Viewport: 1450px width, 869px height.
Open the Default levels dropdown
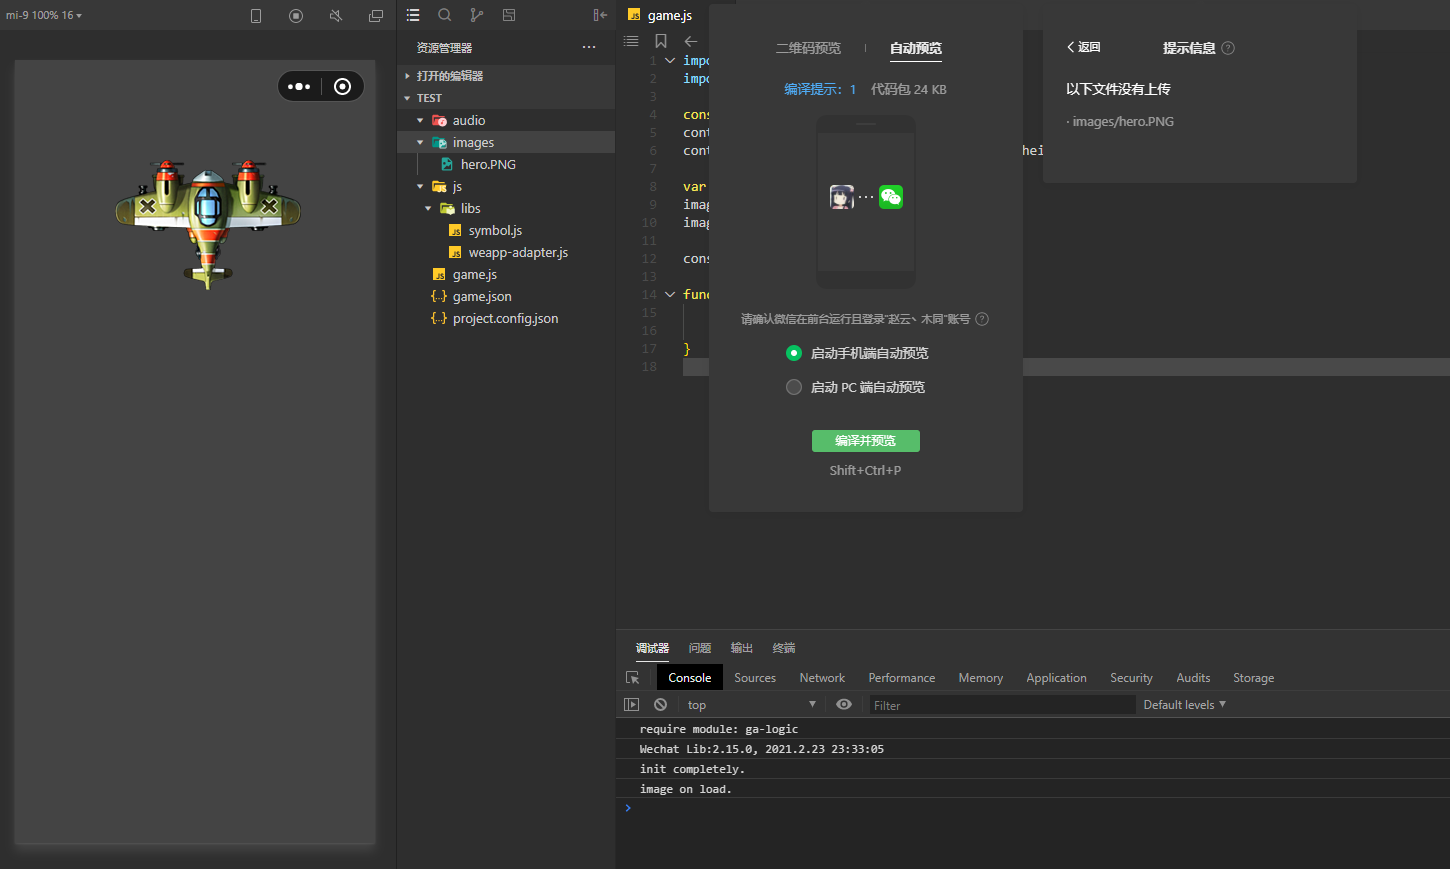click(1185, 705)
